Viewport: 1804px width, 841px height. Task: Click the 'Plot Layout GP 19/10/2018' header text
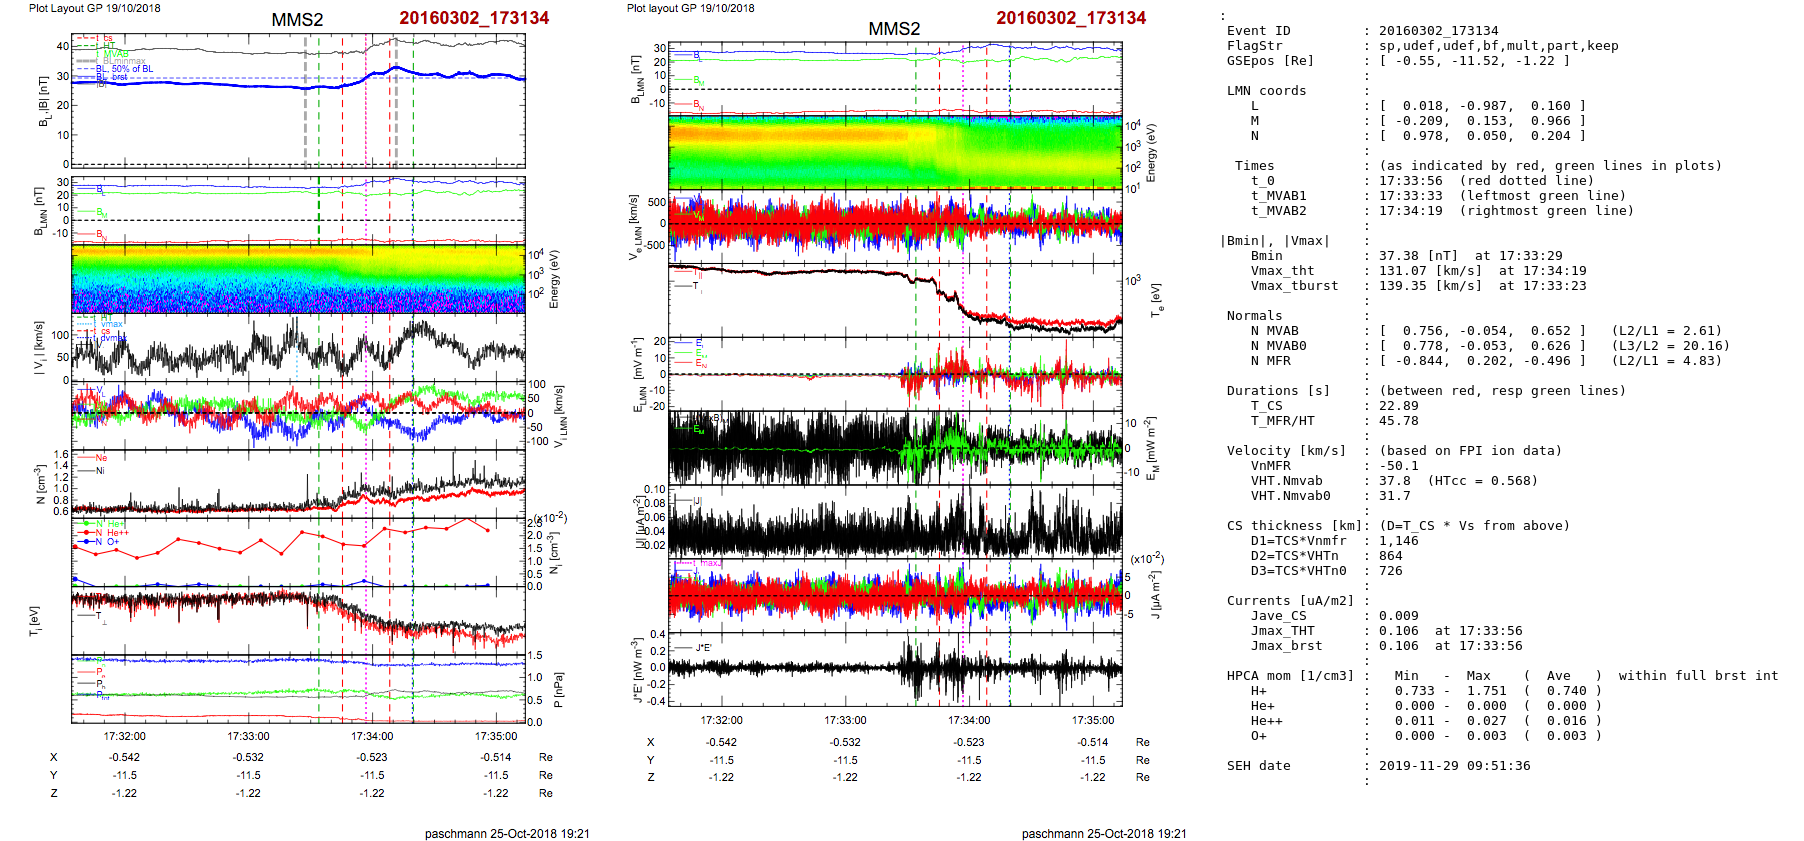pyautogui.click(x=94, y=8)
